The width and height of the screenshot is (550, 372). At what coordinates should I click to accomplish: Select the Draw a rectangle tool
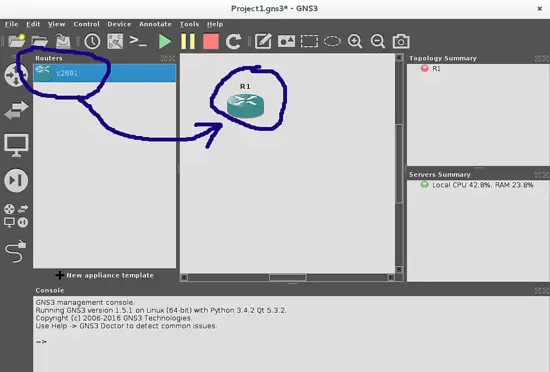tap(309, 41)
